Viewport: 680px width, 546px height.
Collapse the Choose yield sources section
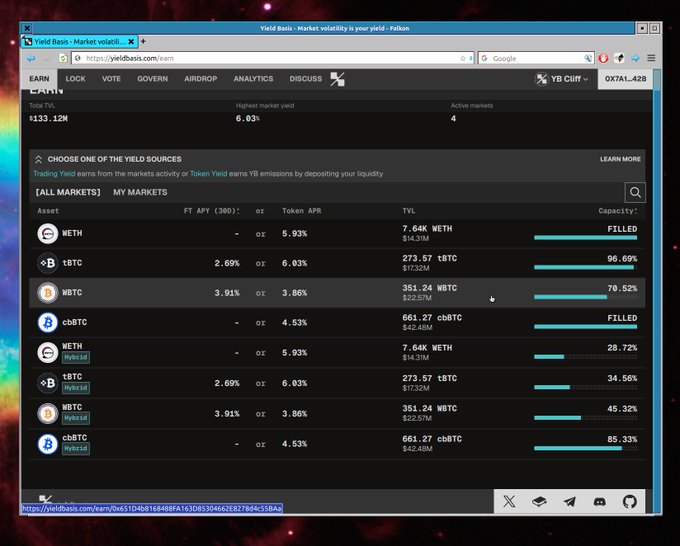click(x=38, y=159)
